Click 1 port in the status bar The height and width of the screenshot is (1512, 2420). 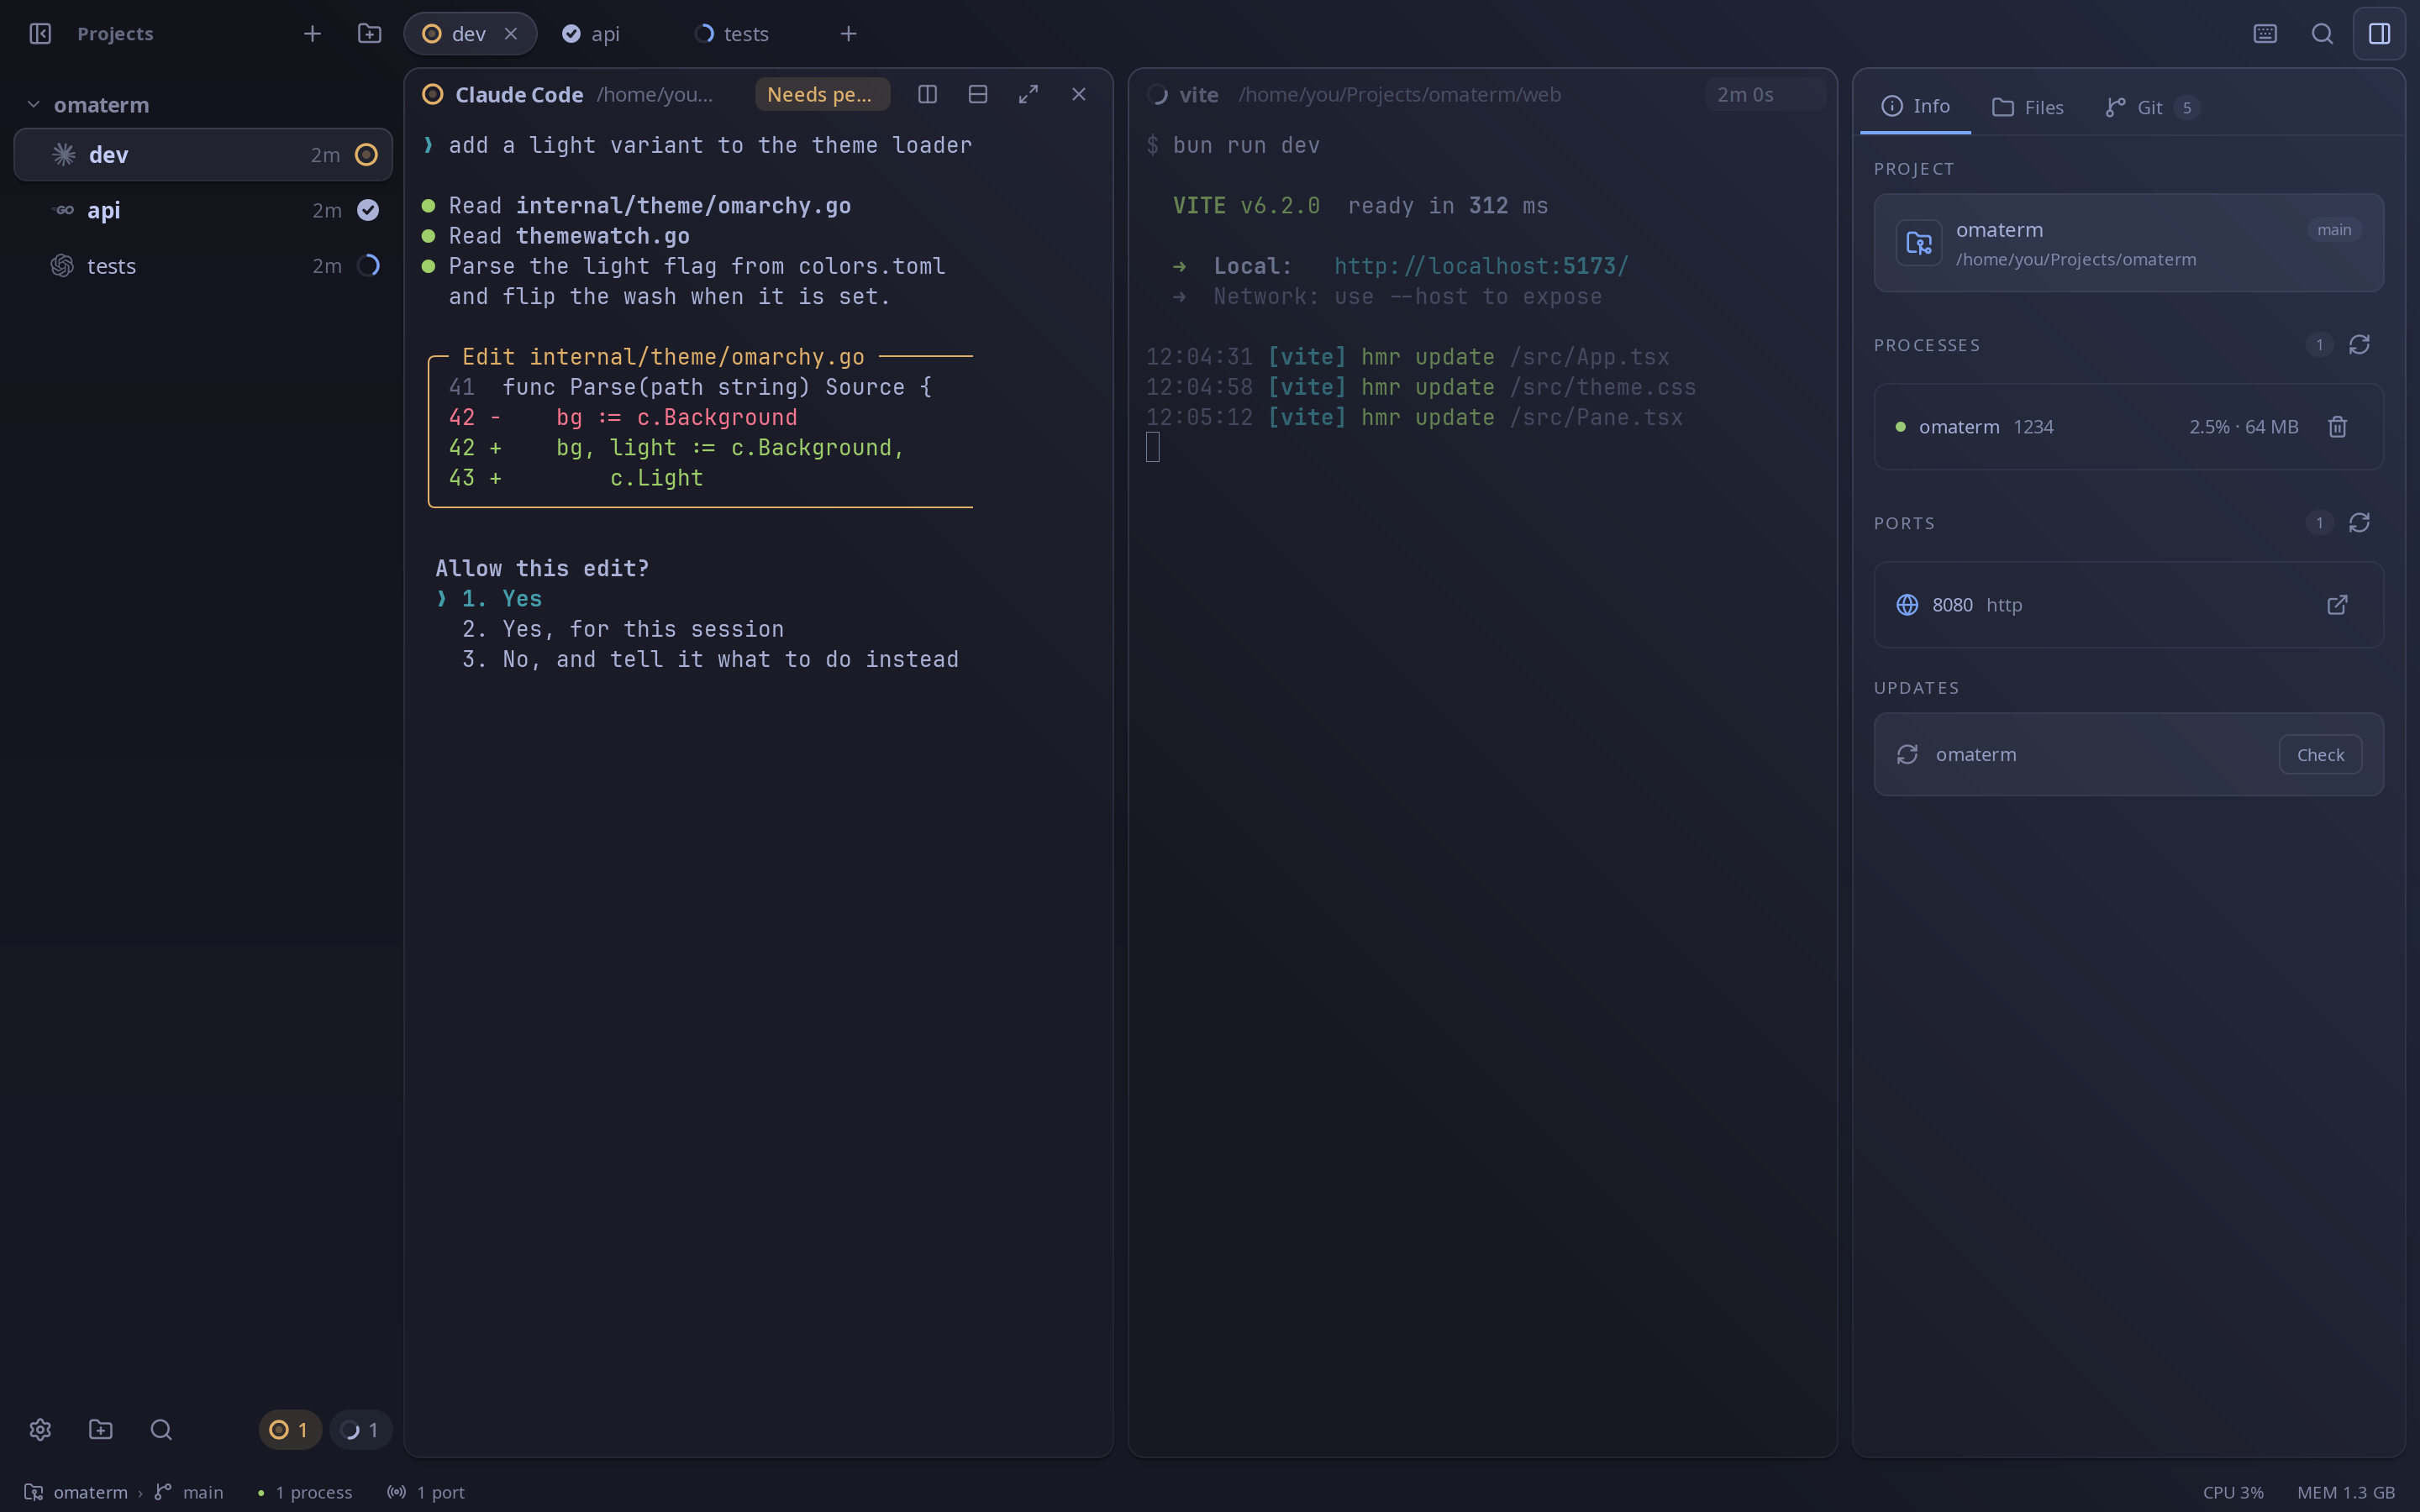[x=426, y=1492]
